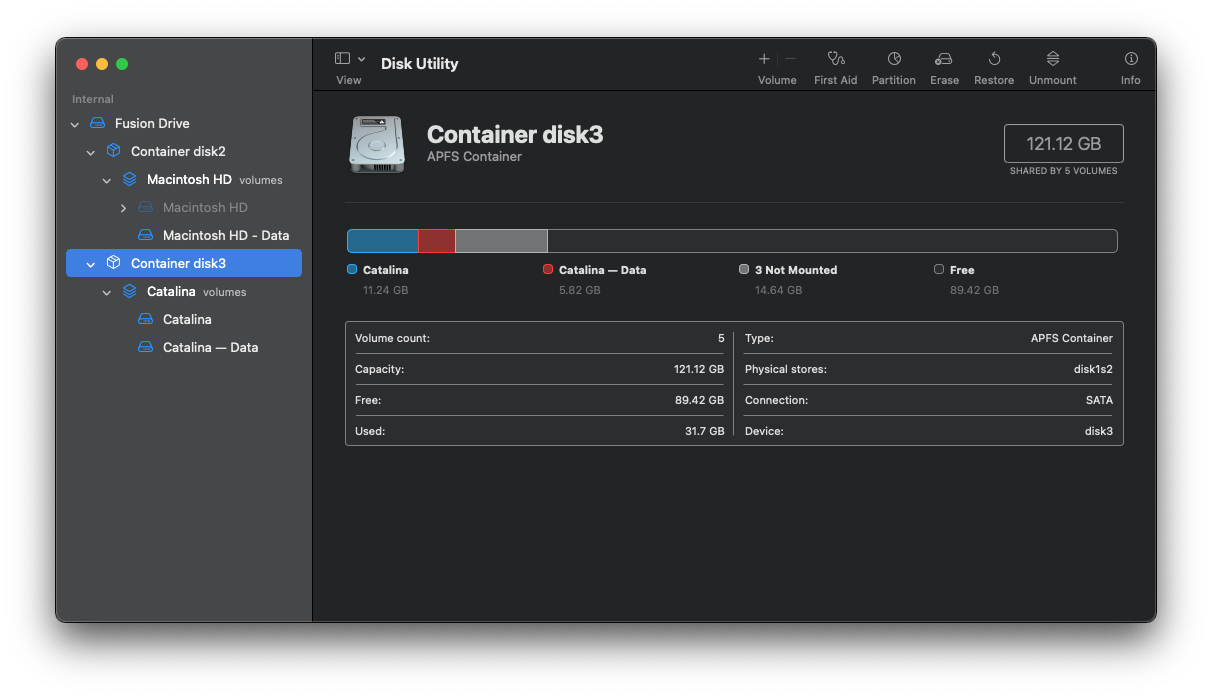Screen dimensions: 1212x696
Task: Click the Partition toolbar label
Action: (894, 80)
